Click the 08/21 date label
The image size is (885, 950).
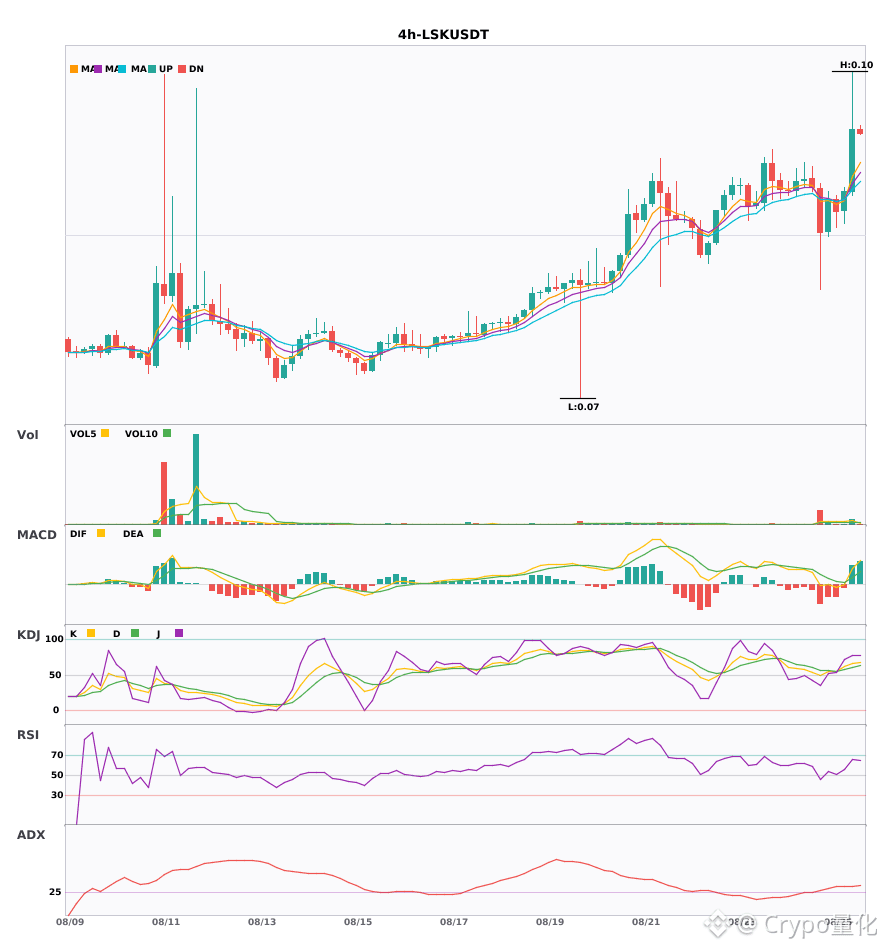click(x=646, y=922)
